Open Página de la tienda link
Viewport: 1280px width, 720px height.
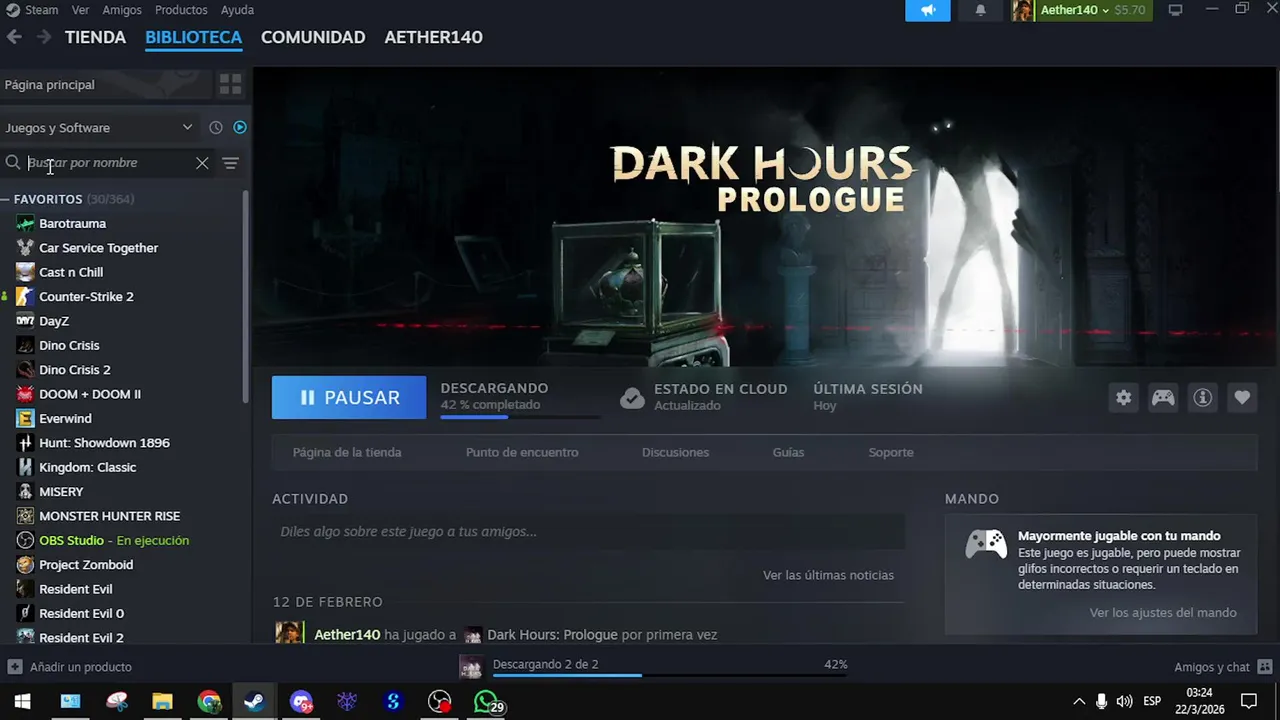point(347,452)
